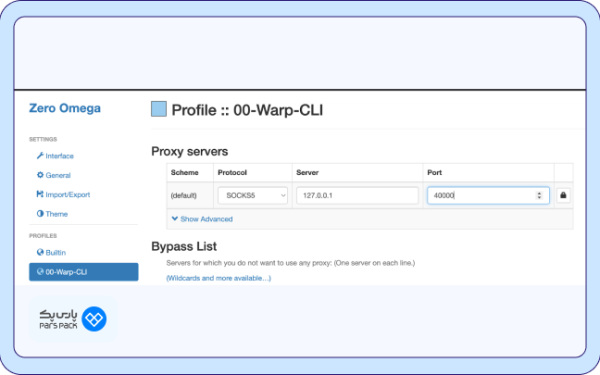Open the SOCKS5 protocol dropdown

[x=253, y=196]
